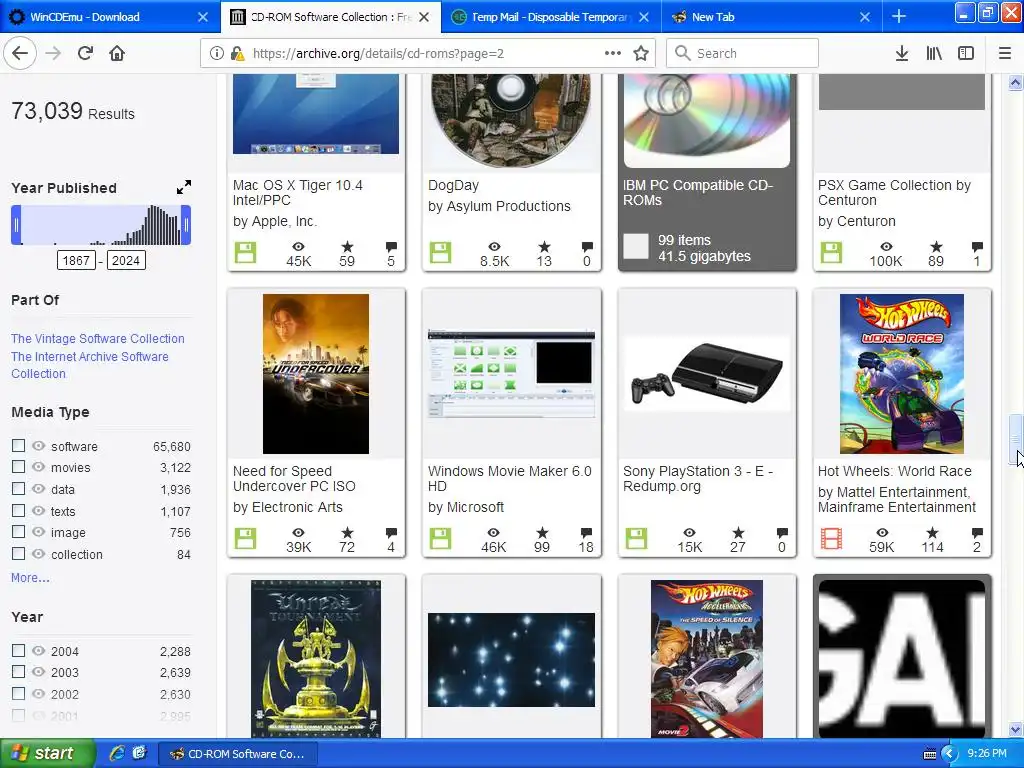Focus the browser Search box
Image resolution: width=1024 pixels, height=768 pixels.
(x=743, y=53)
